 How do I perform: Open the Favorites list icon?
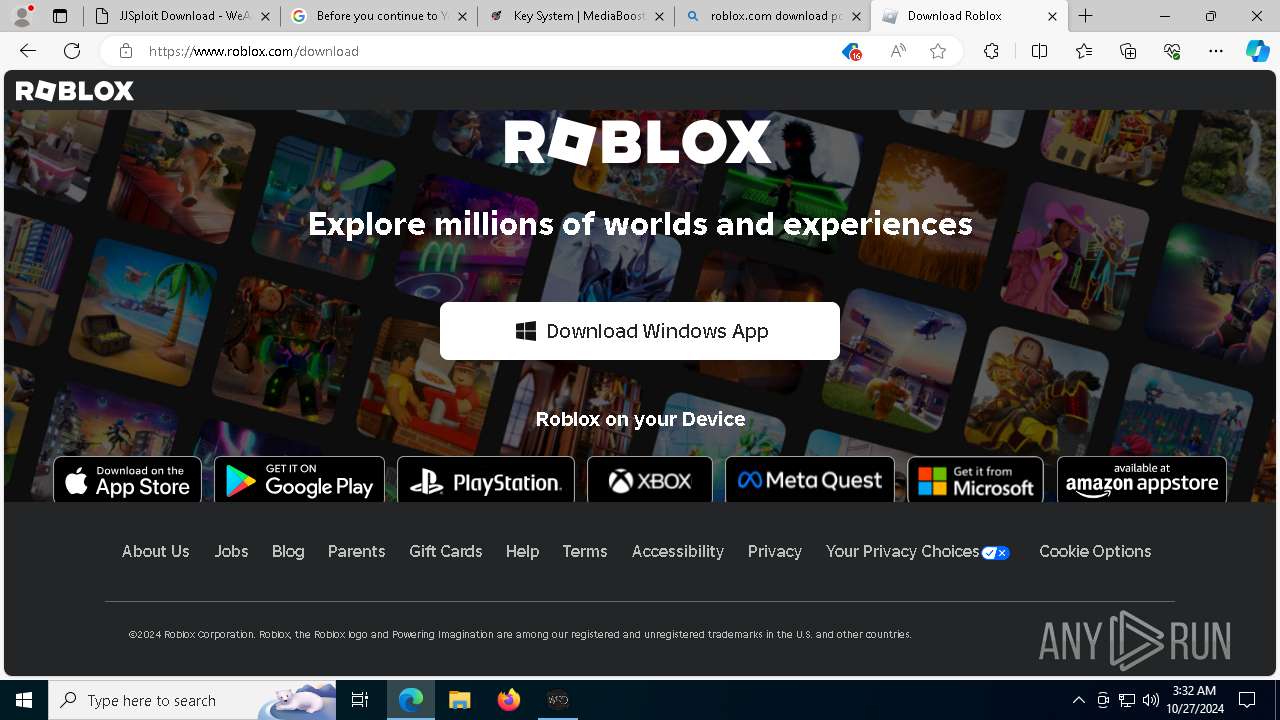point(1084,51)
